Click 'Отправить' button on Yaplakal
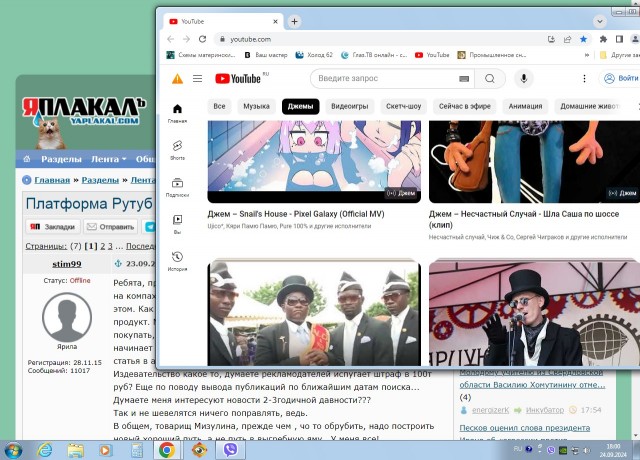Screen dimensions: 640x460 tap(111, 227)
